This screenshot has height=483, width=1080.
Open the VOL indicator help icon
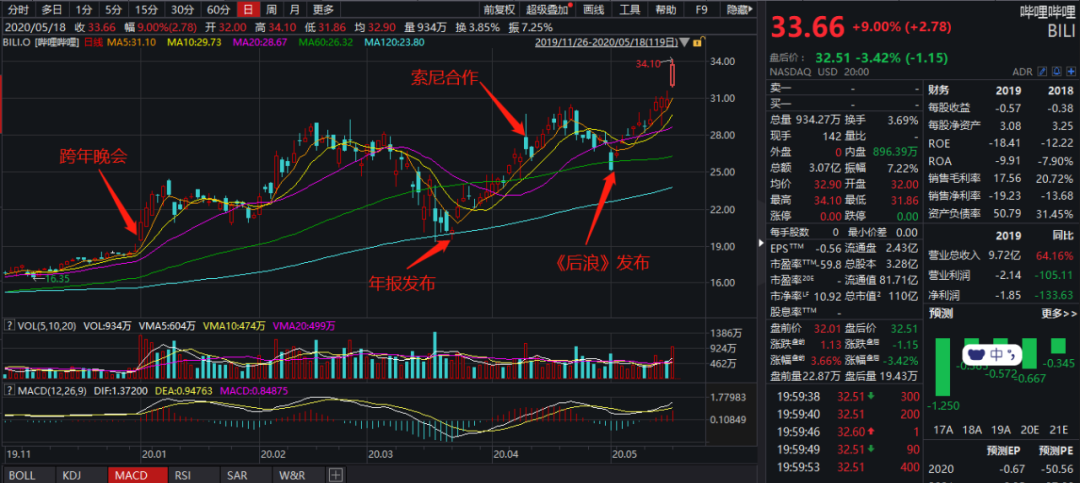point(10,325)
